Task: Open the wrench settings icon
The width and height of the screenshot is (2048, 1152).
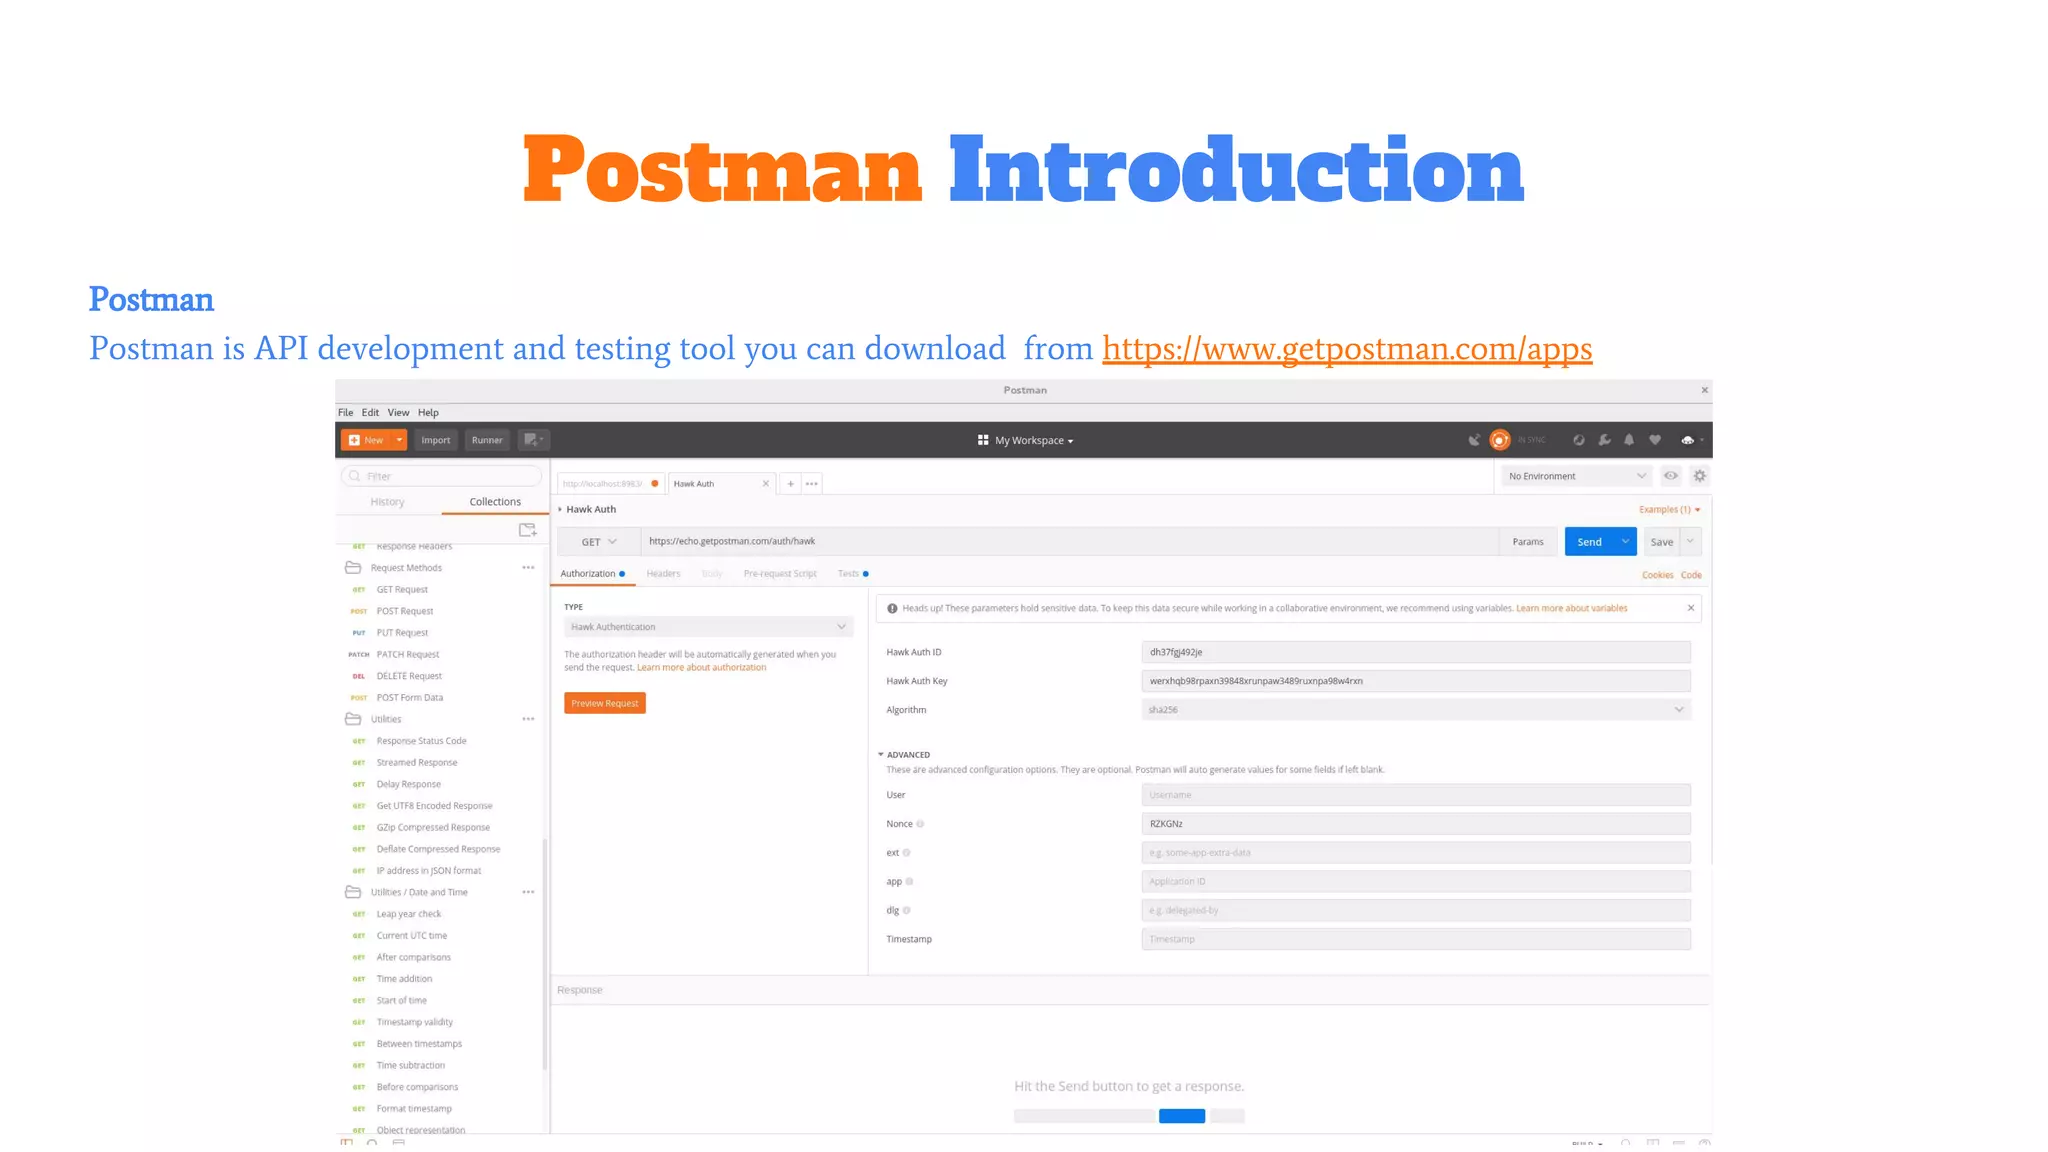Action: tap(1604, 440)
